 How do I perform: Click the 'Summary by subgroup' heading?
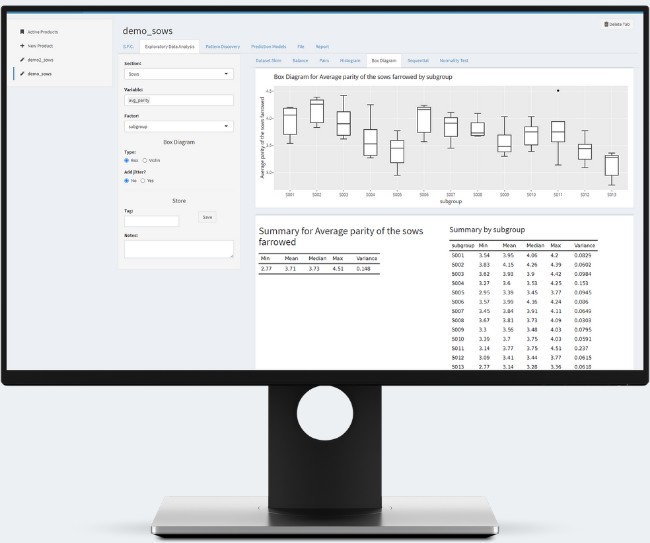pos(487,230)
